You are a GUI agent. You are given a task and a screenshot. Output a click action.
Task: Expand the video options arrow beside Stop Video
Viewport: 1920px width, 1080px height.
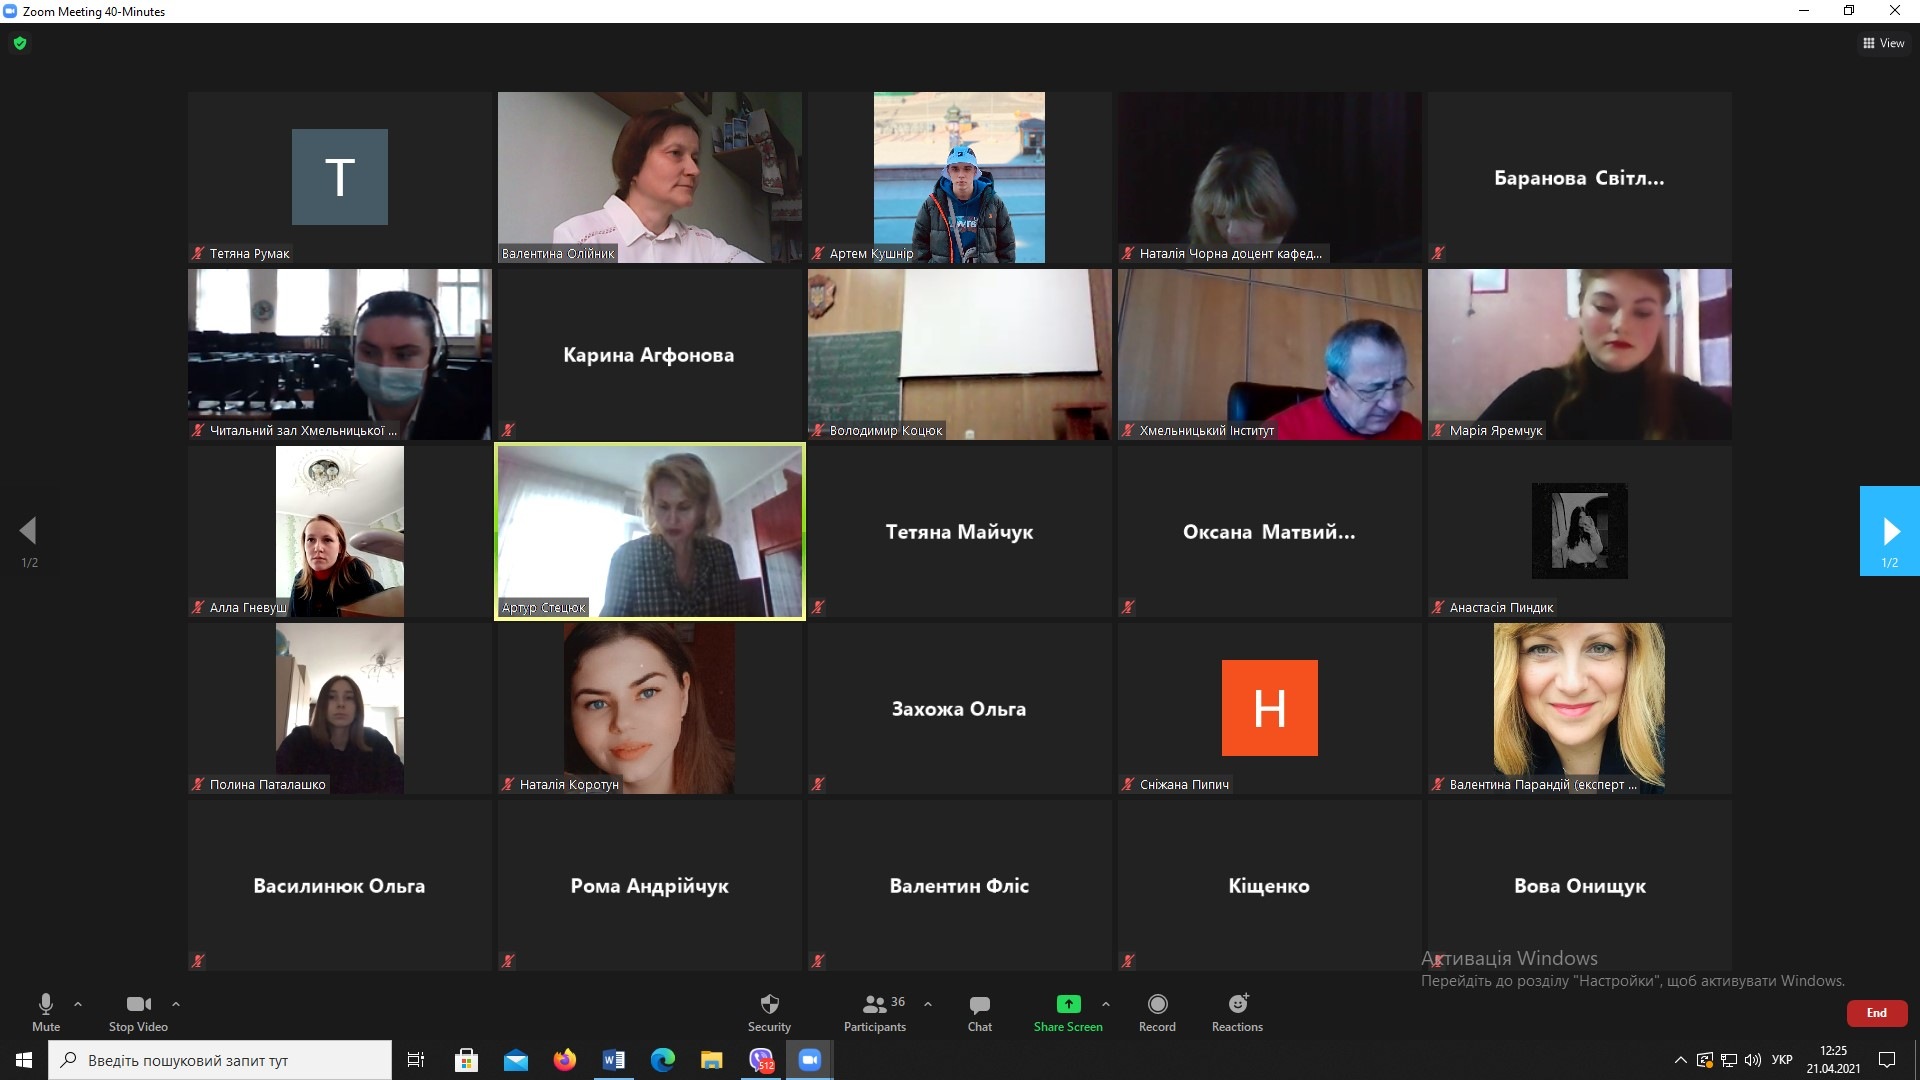coord(176,1004)
